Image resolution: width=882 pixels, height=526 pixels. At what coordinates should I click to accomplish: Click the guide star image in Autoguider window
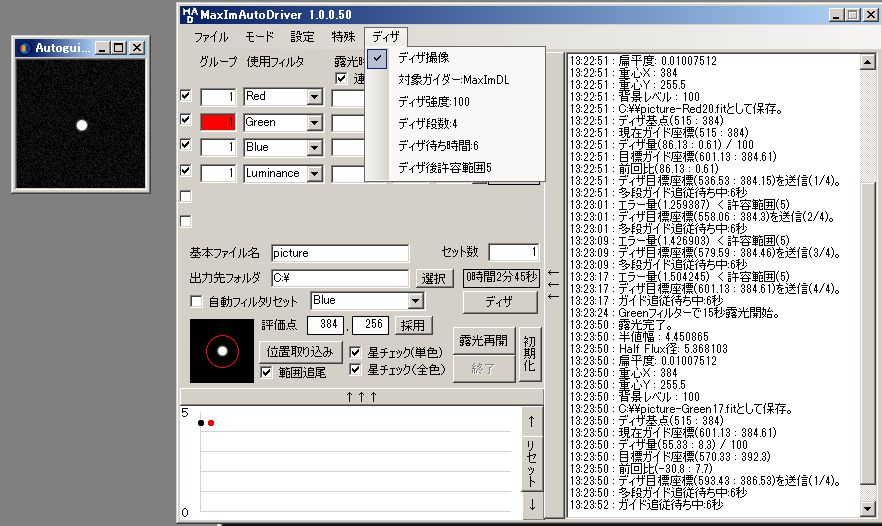[x=82, y=125]
